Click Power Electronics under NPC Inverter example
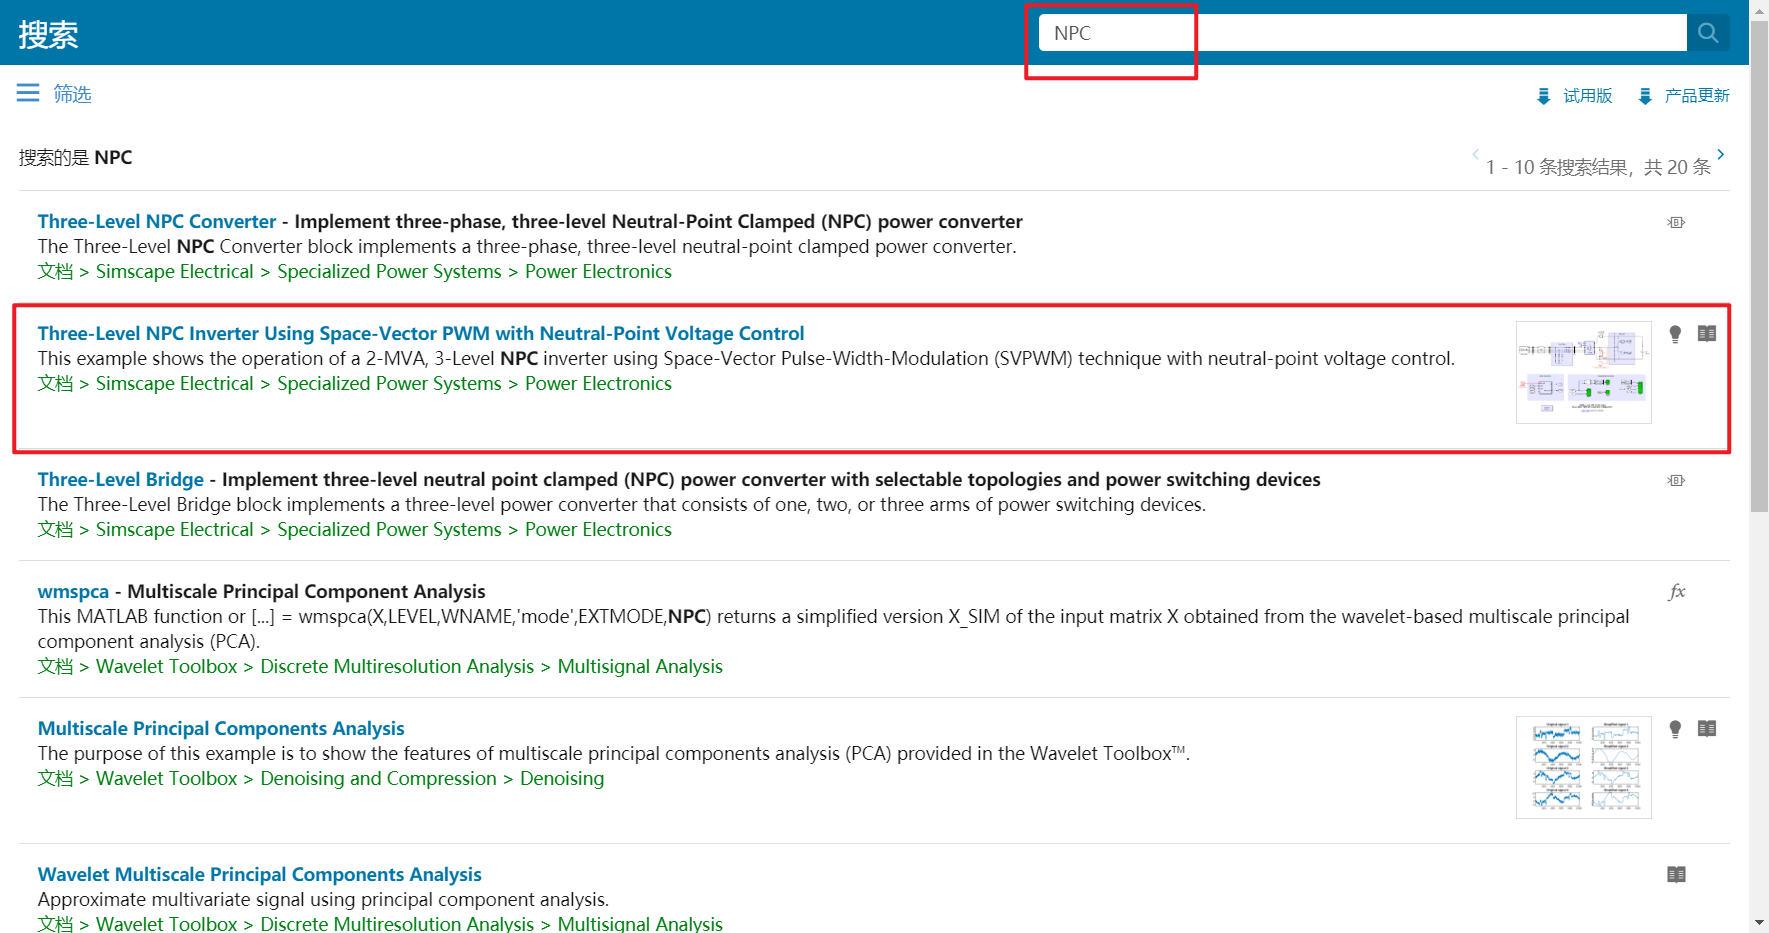This screenshot has height=933, width=1769. click(x=598, y=384)
